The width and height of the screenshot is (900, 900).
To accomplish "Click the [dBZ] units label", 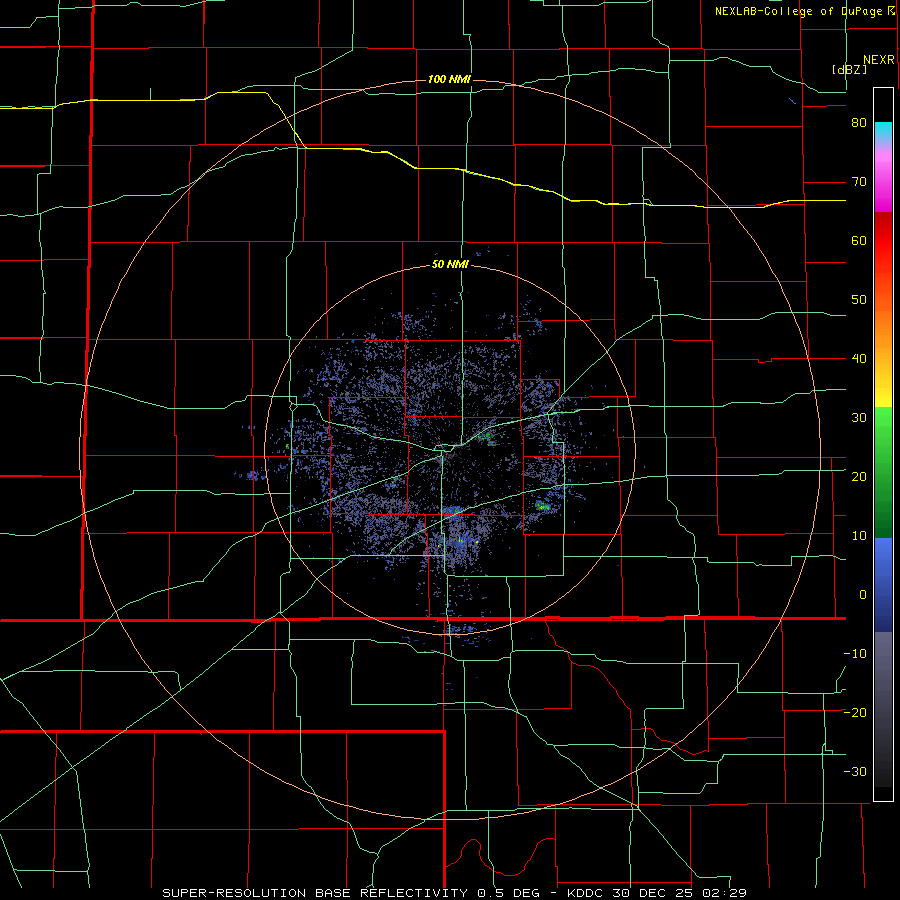I will (849, 69).
